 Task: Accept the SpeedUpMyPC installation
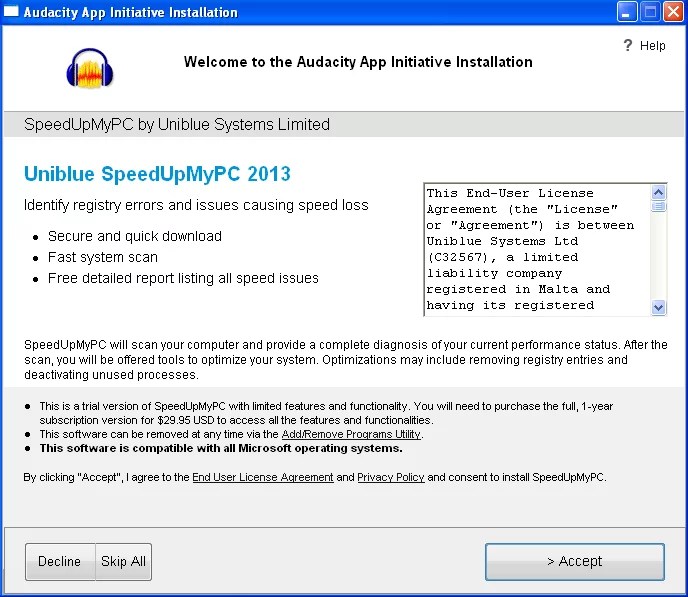point(575,561)
